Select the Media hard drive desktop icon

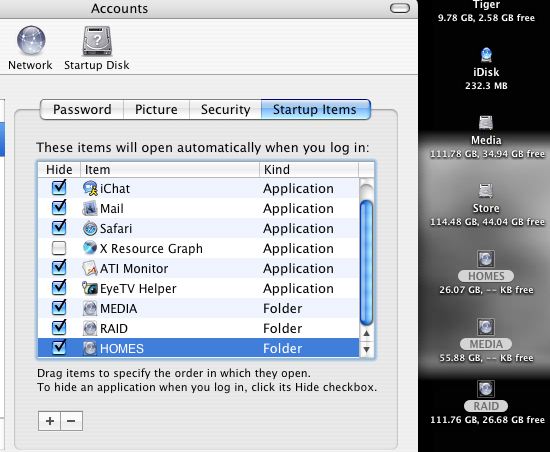(486, 123)
